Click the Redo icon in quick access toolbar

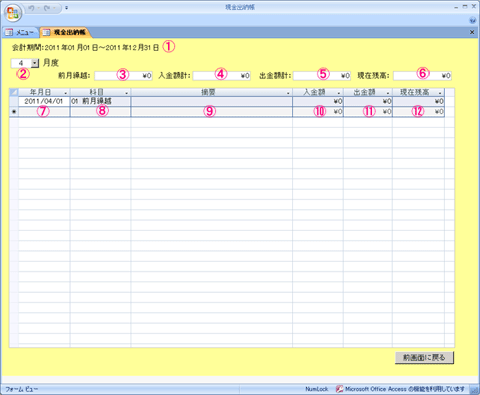[47, 8]
